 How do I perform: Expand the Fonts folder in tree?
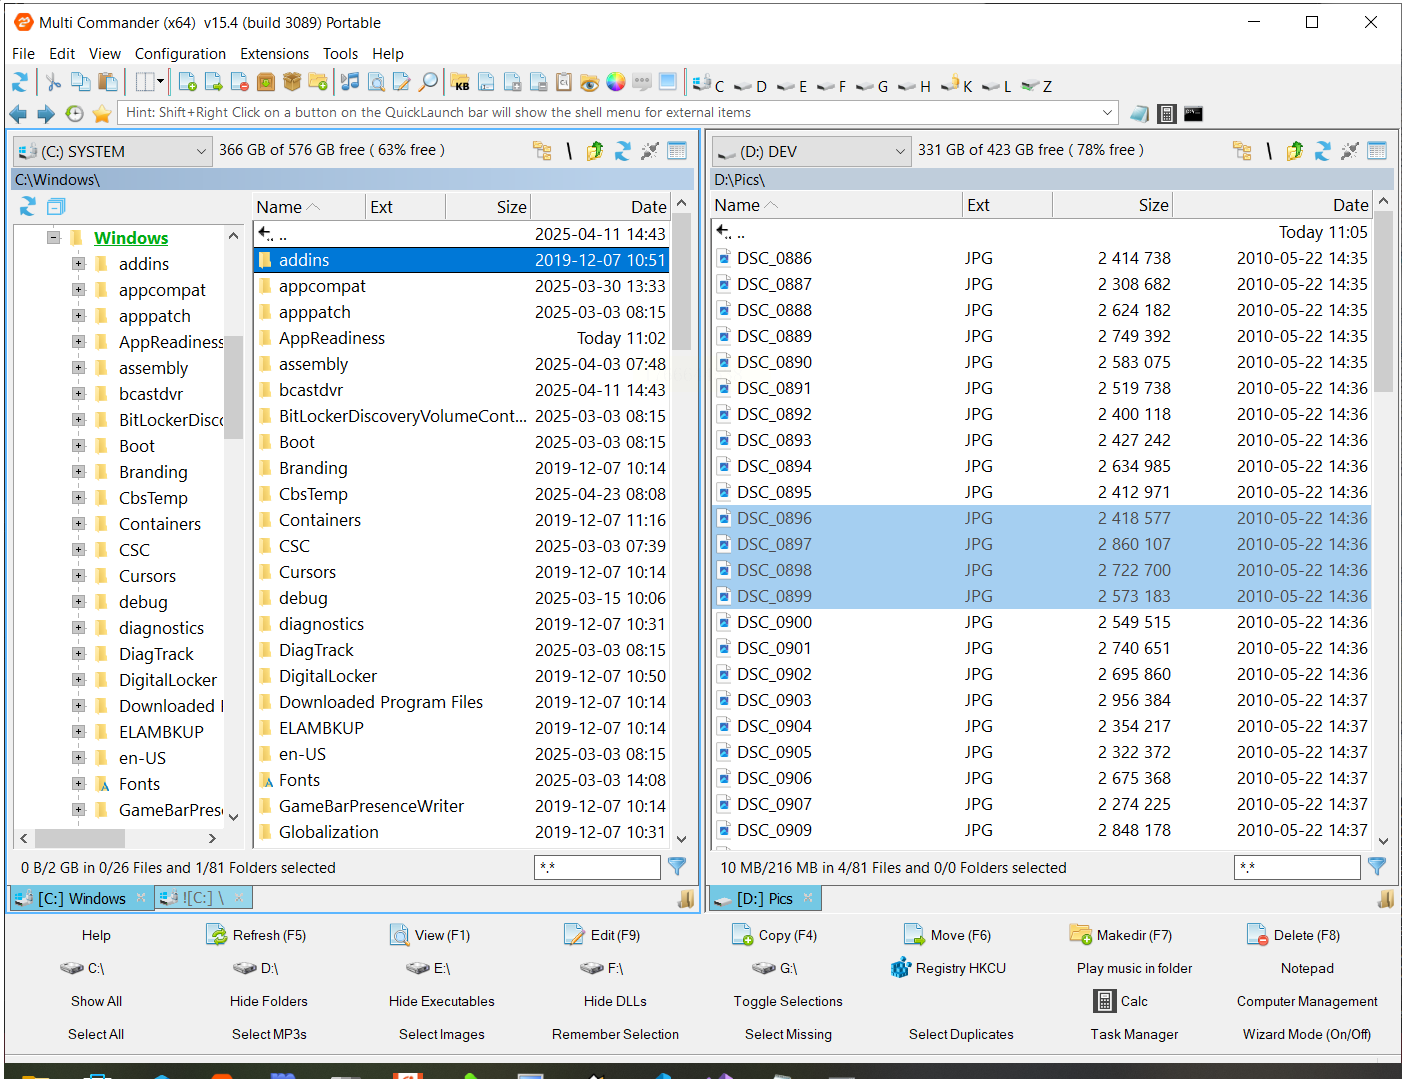pyautogui.click(x=78, y=784)
